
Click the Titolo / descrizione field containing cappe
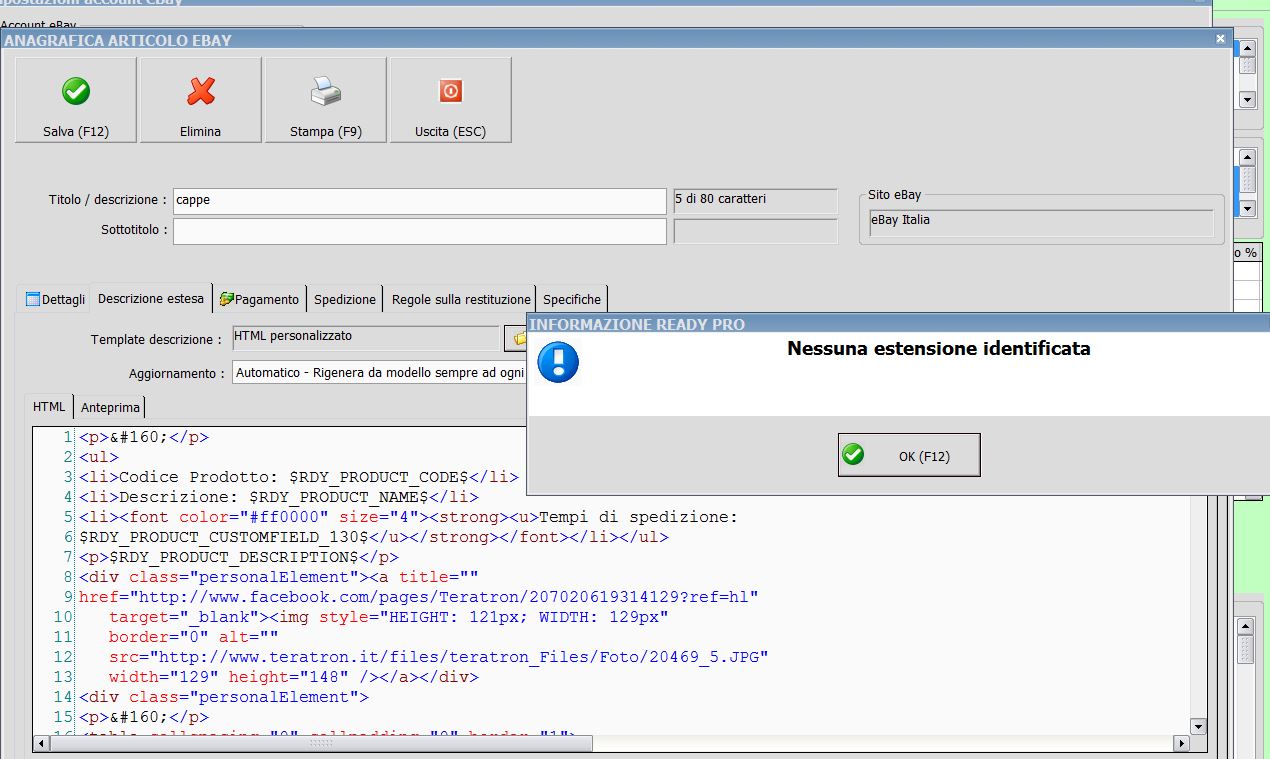(x=419, y=201)
